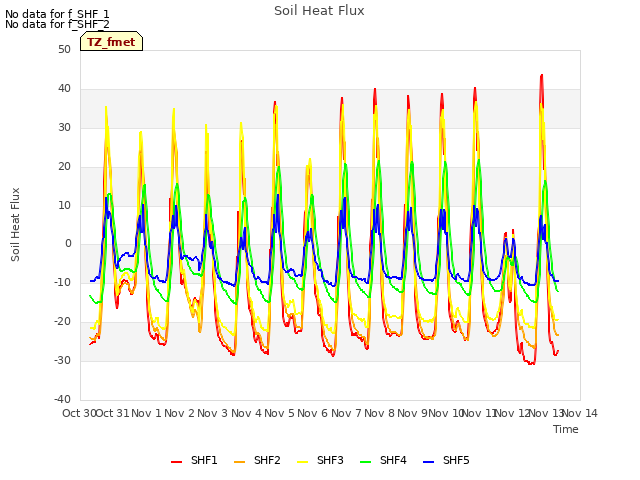This screenshot has height=480, width=640.
Task: Click the y-axis tick label 20
Action: coord(64,167)
